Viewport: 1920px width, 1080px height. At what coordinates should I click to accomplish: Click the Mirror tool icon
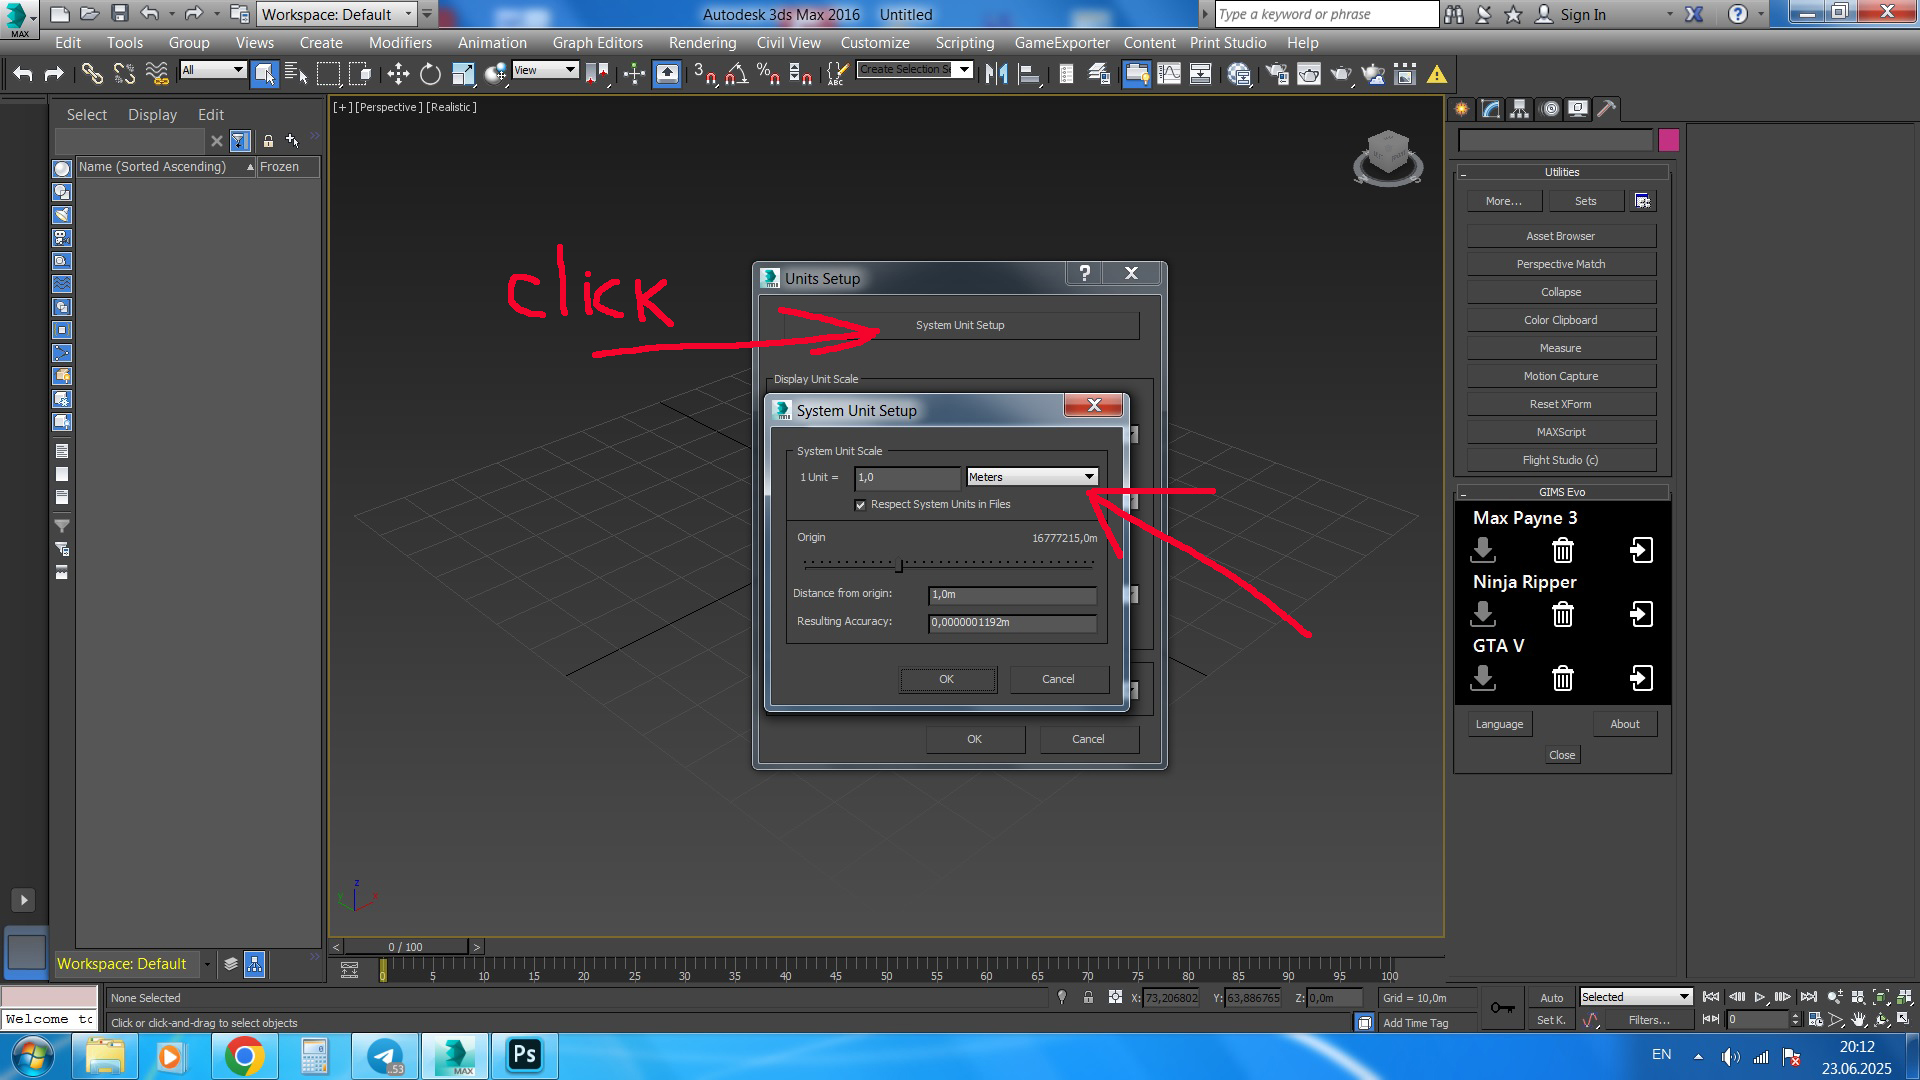(x=996, y=74)
